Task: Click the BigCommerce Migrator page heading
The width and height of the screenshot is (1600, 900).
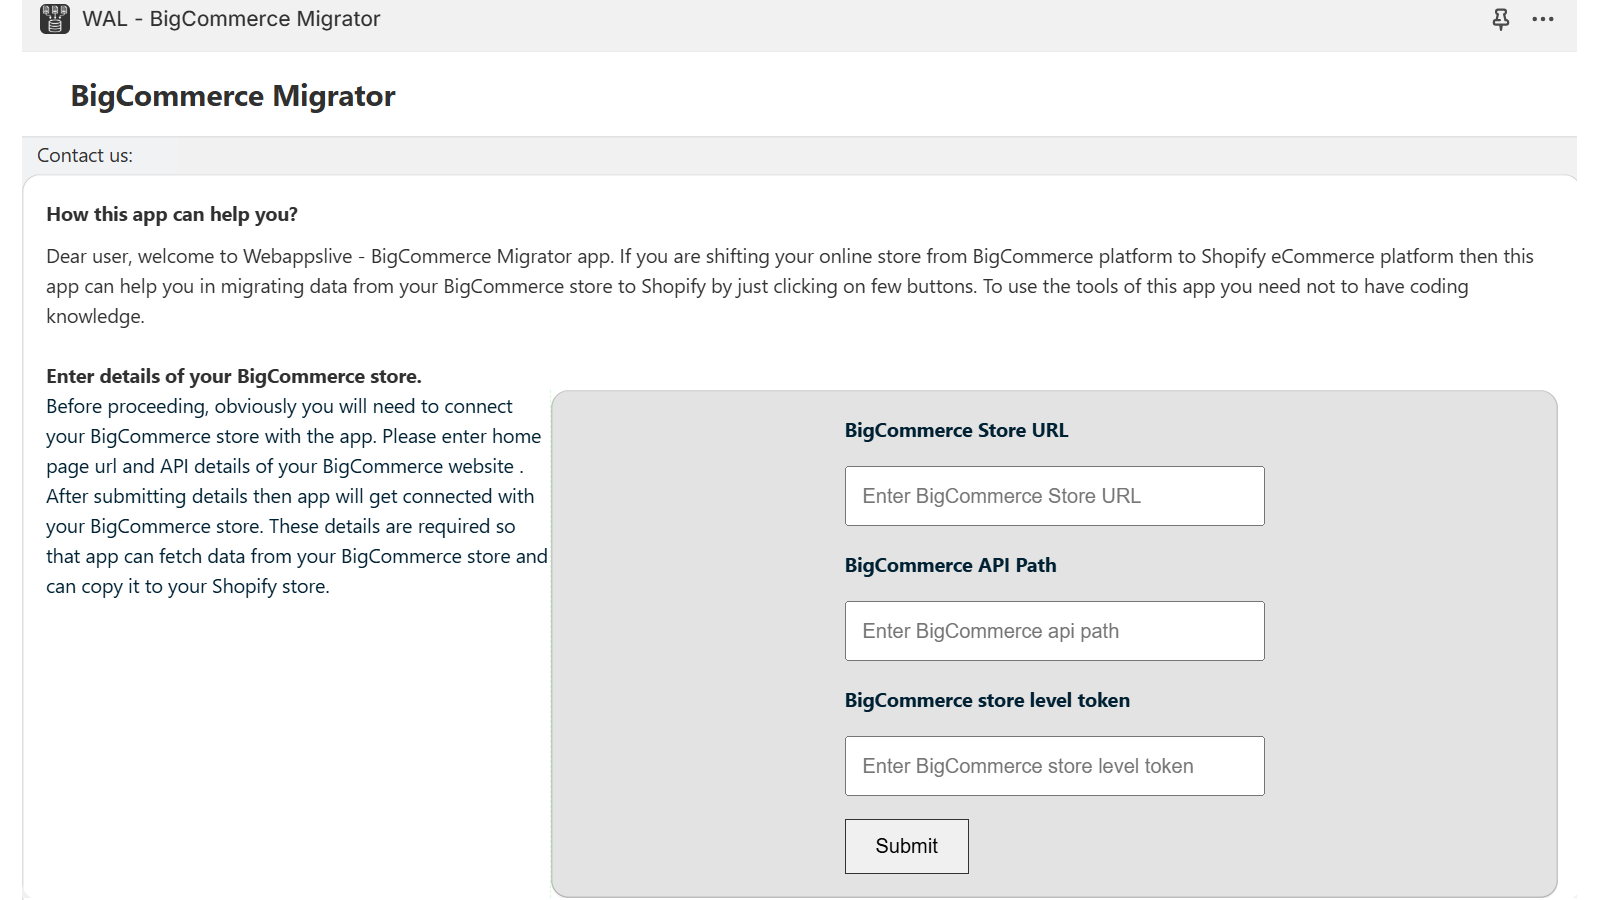Action: click(x=233, y=96)
